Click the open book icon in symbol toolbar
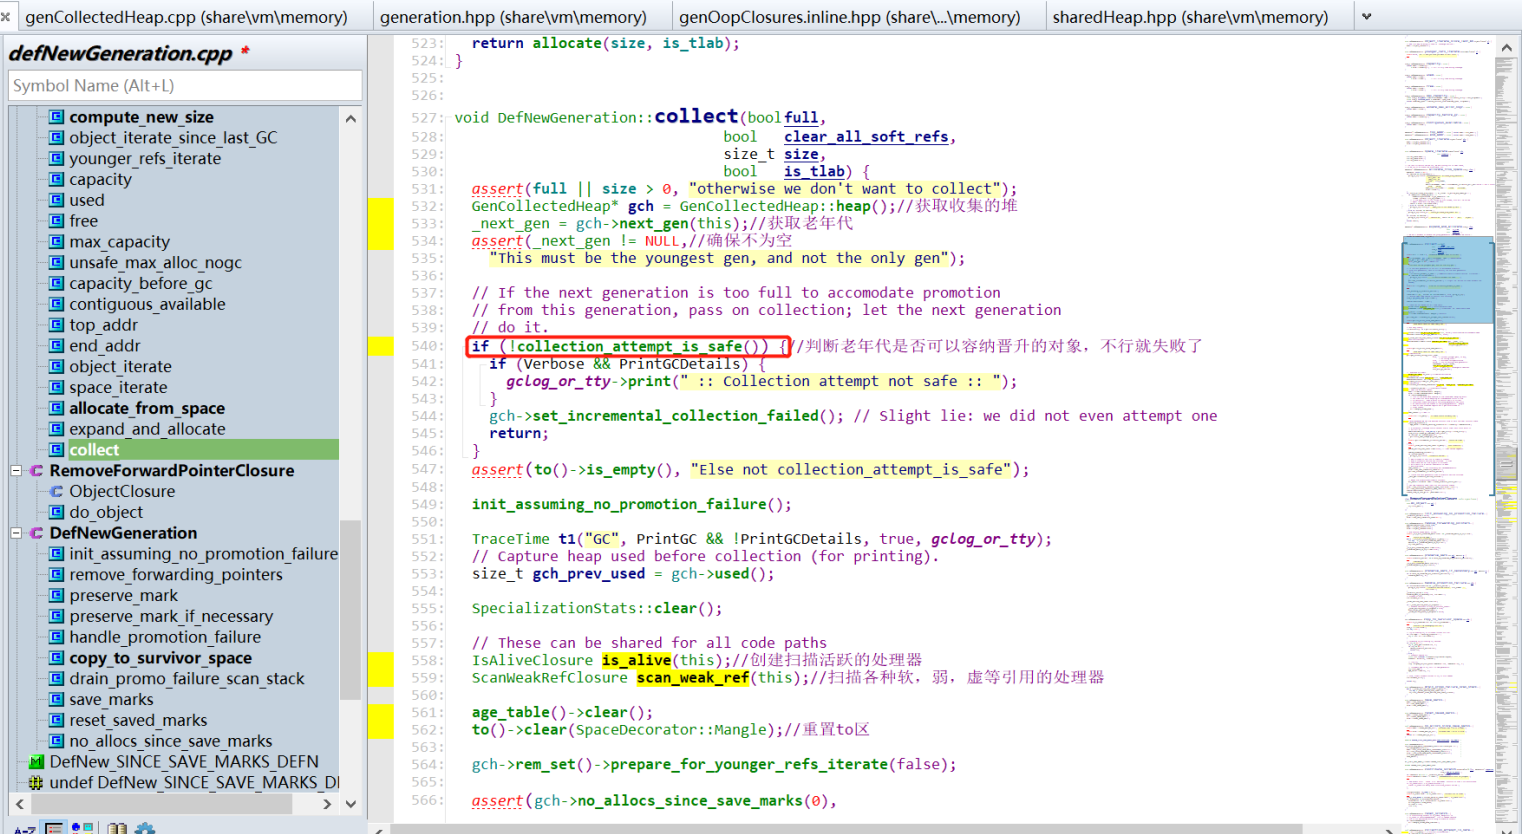 point(117,828)
